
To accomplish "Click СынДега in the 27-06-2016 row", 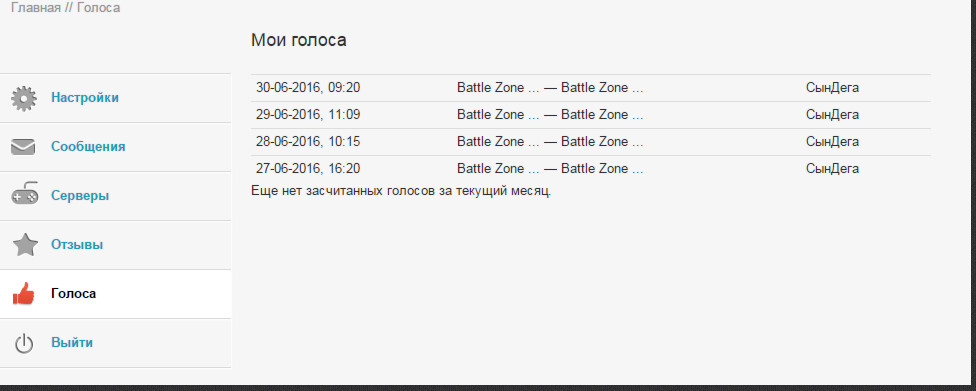I will click(832, 169).
